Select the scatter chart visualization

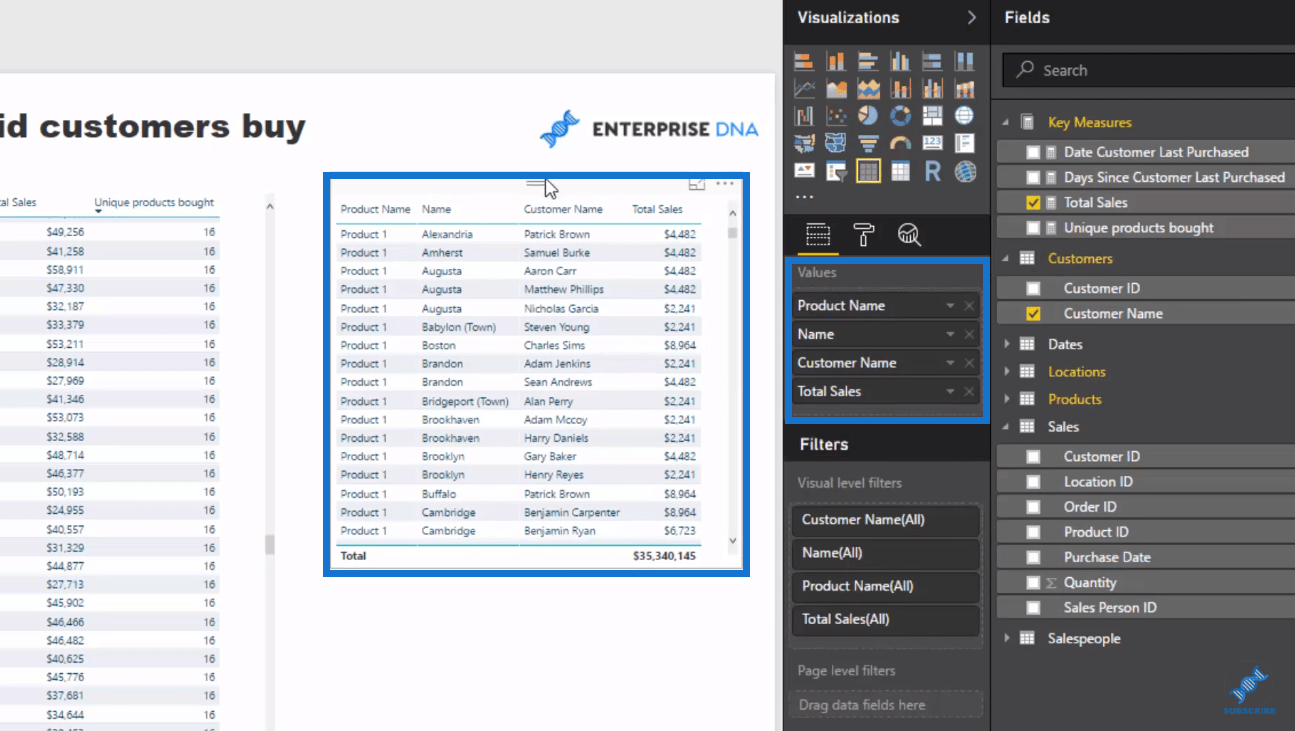point(836,116)
